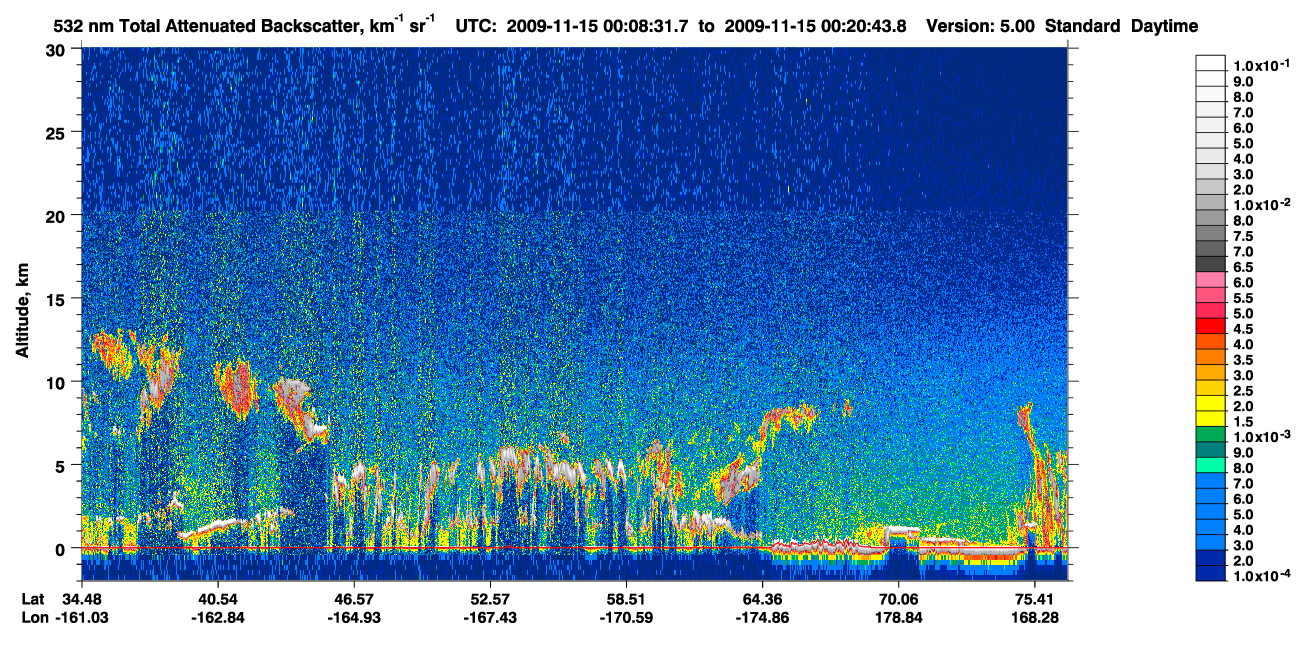Click the orange swatch beside 3.5

click(1210, 358)
